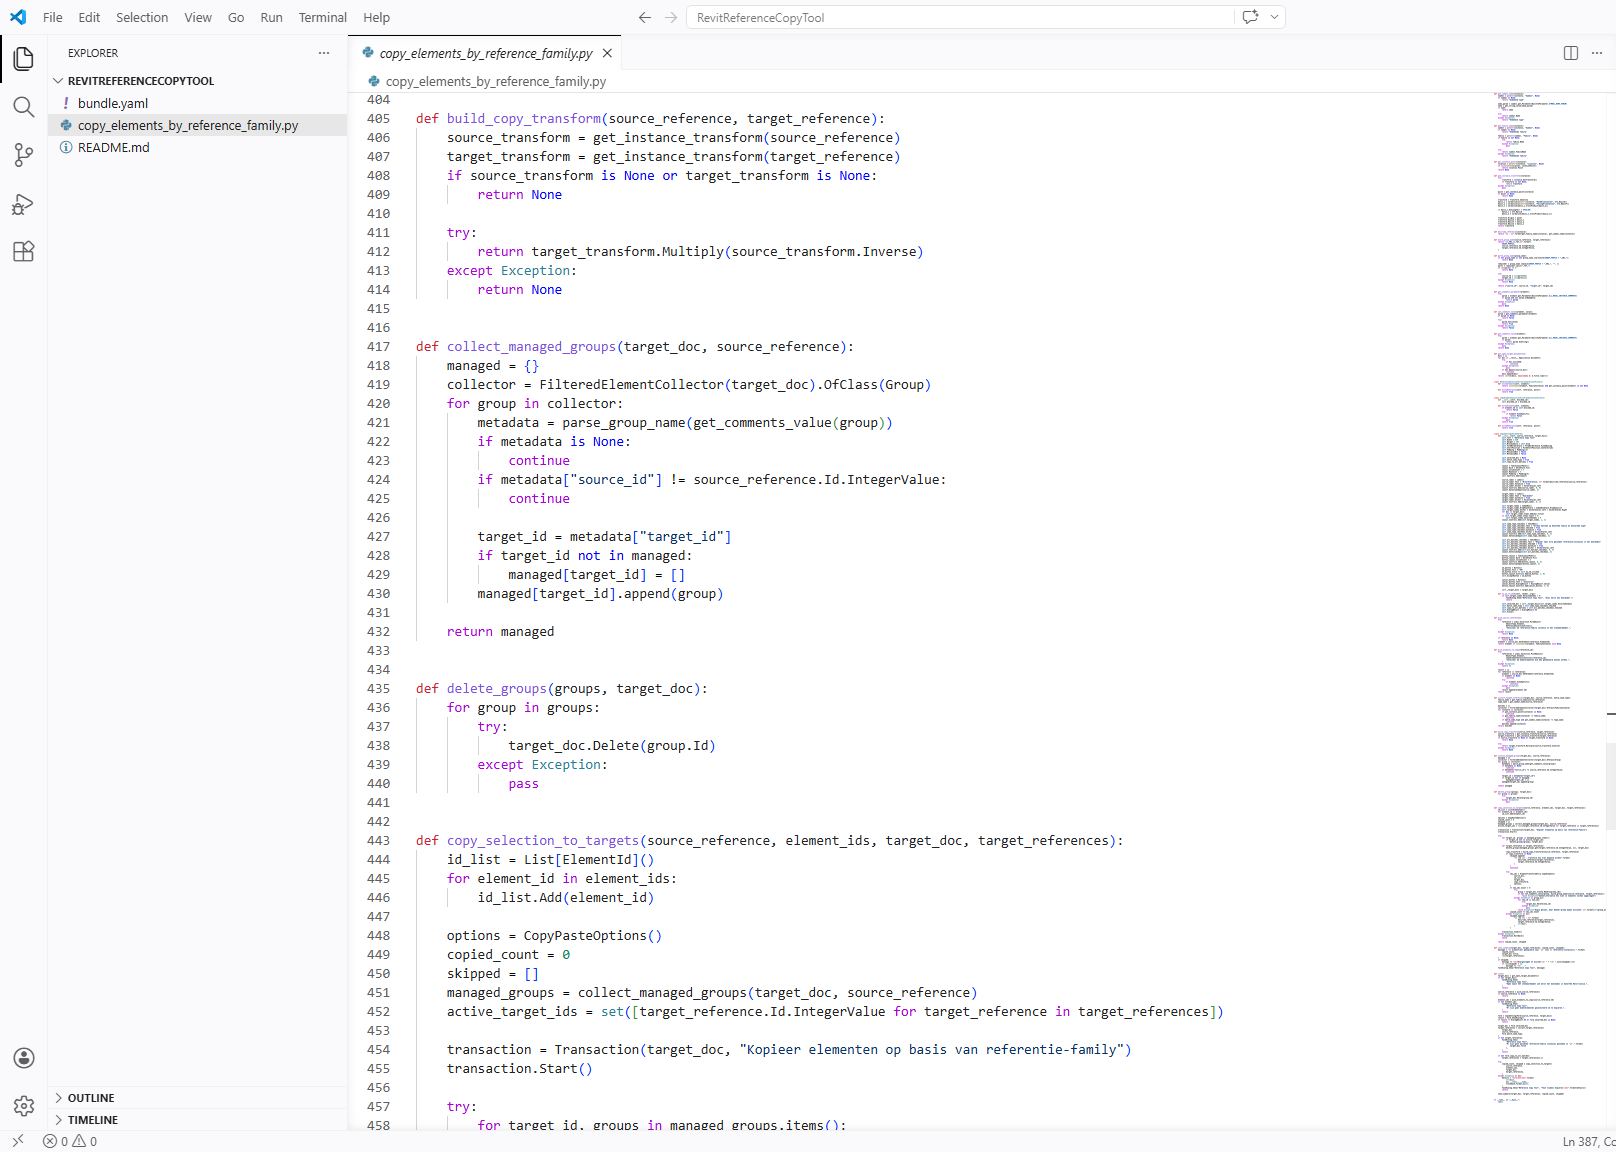Open the Explorer view in activity bar
1616x1152 pixels.
click(x=24, y=58)
